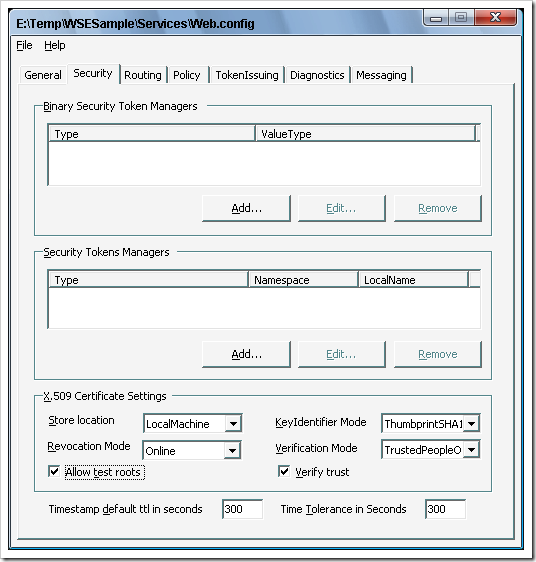Click the Namespace column header
The height and width of the screenshot is (562, 536).
tap(303, 280)
